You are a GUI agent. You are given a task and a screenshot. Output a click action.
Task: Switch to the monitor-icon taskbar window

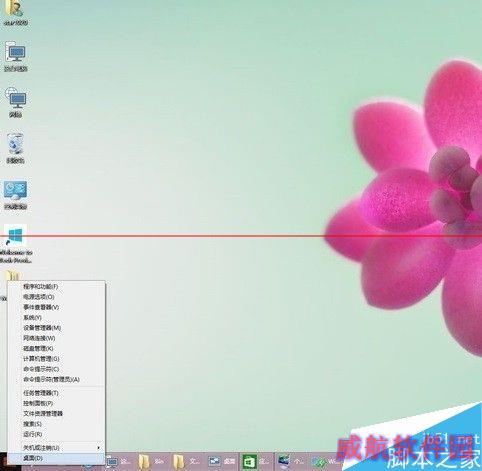[x=291, y=462]
